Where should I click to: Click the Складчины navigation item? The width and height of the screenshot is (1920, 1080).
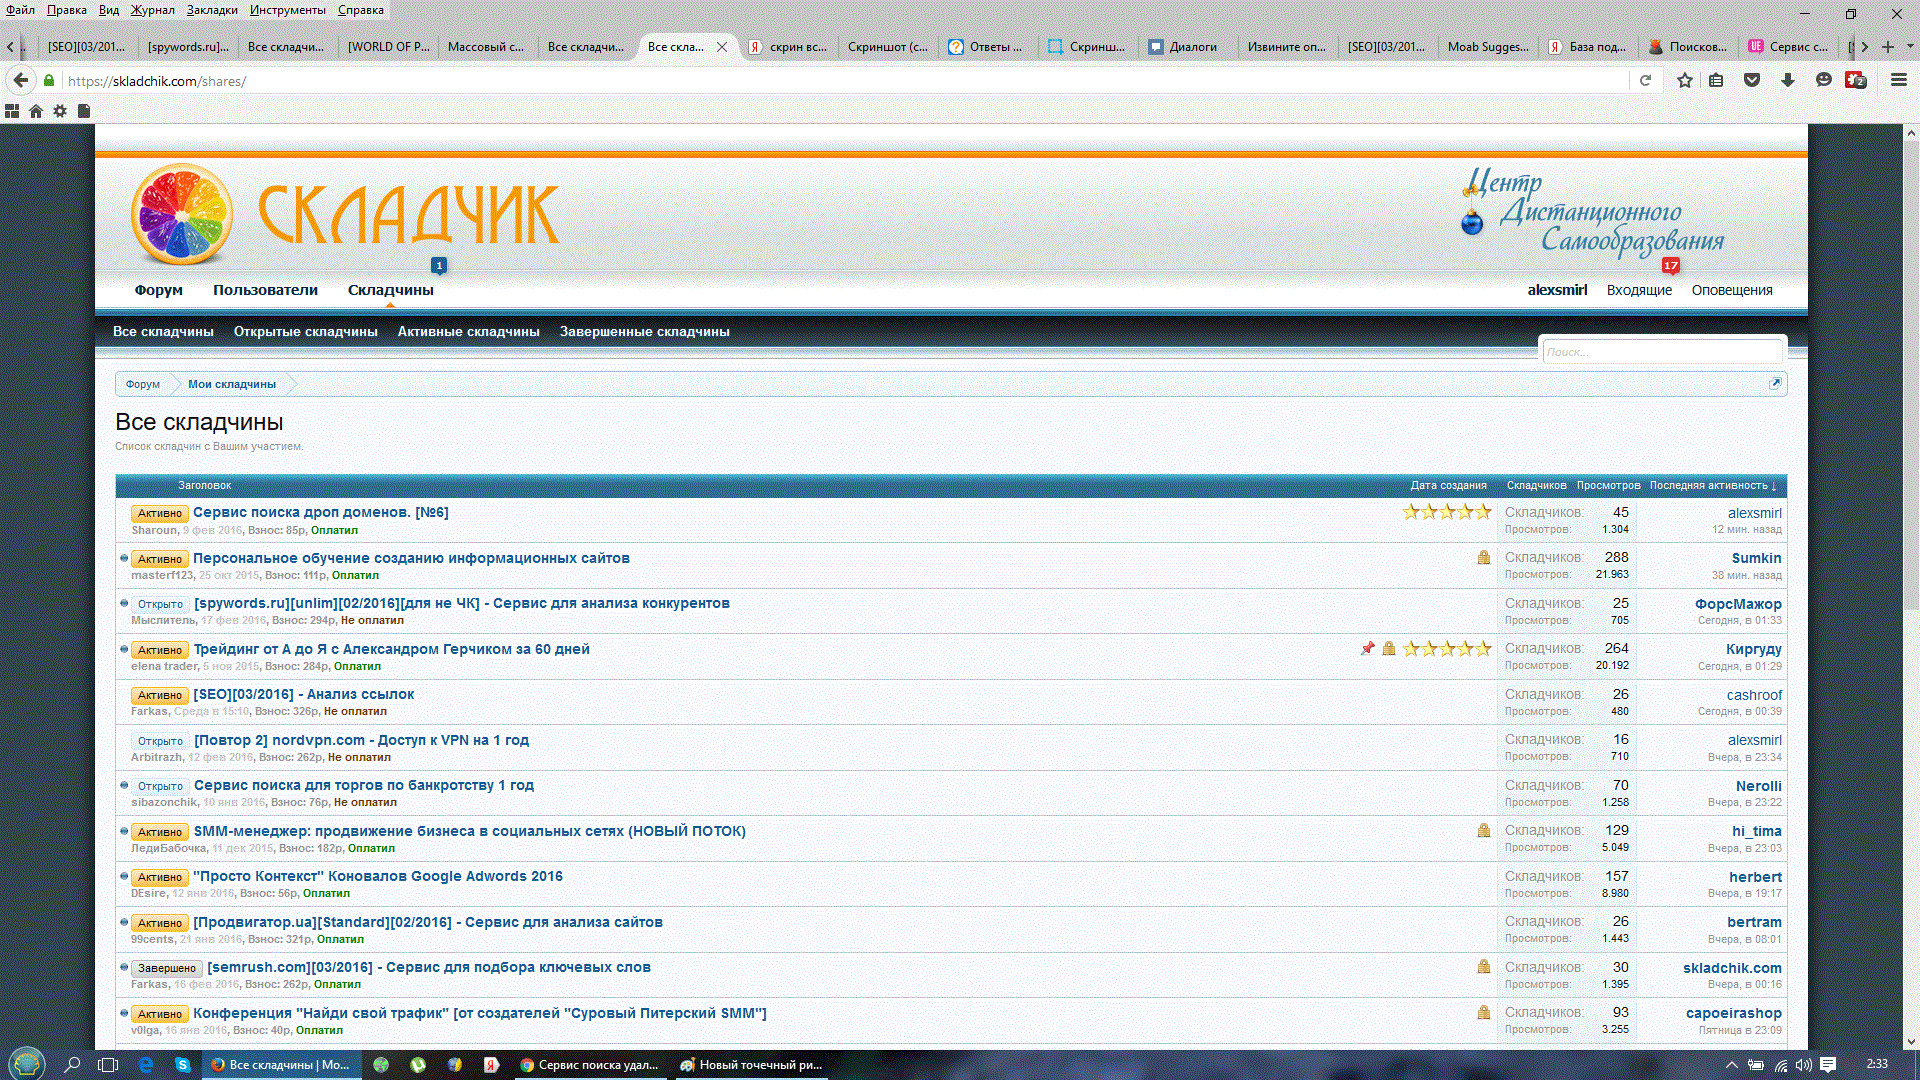(x=390, y=290)
